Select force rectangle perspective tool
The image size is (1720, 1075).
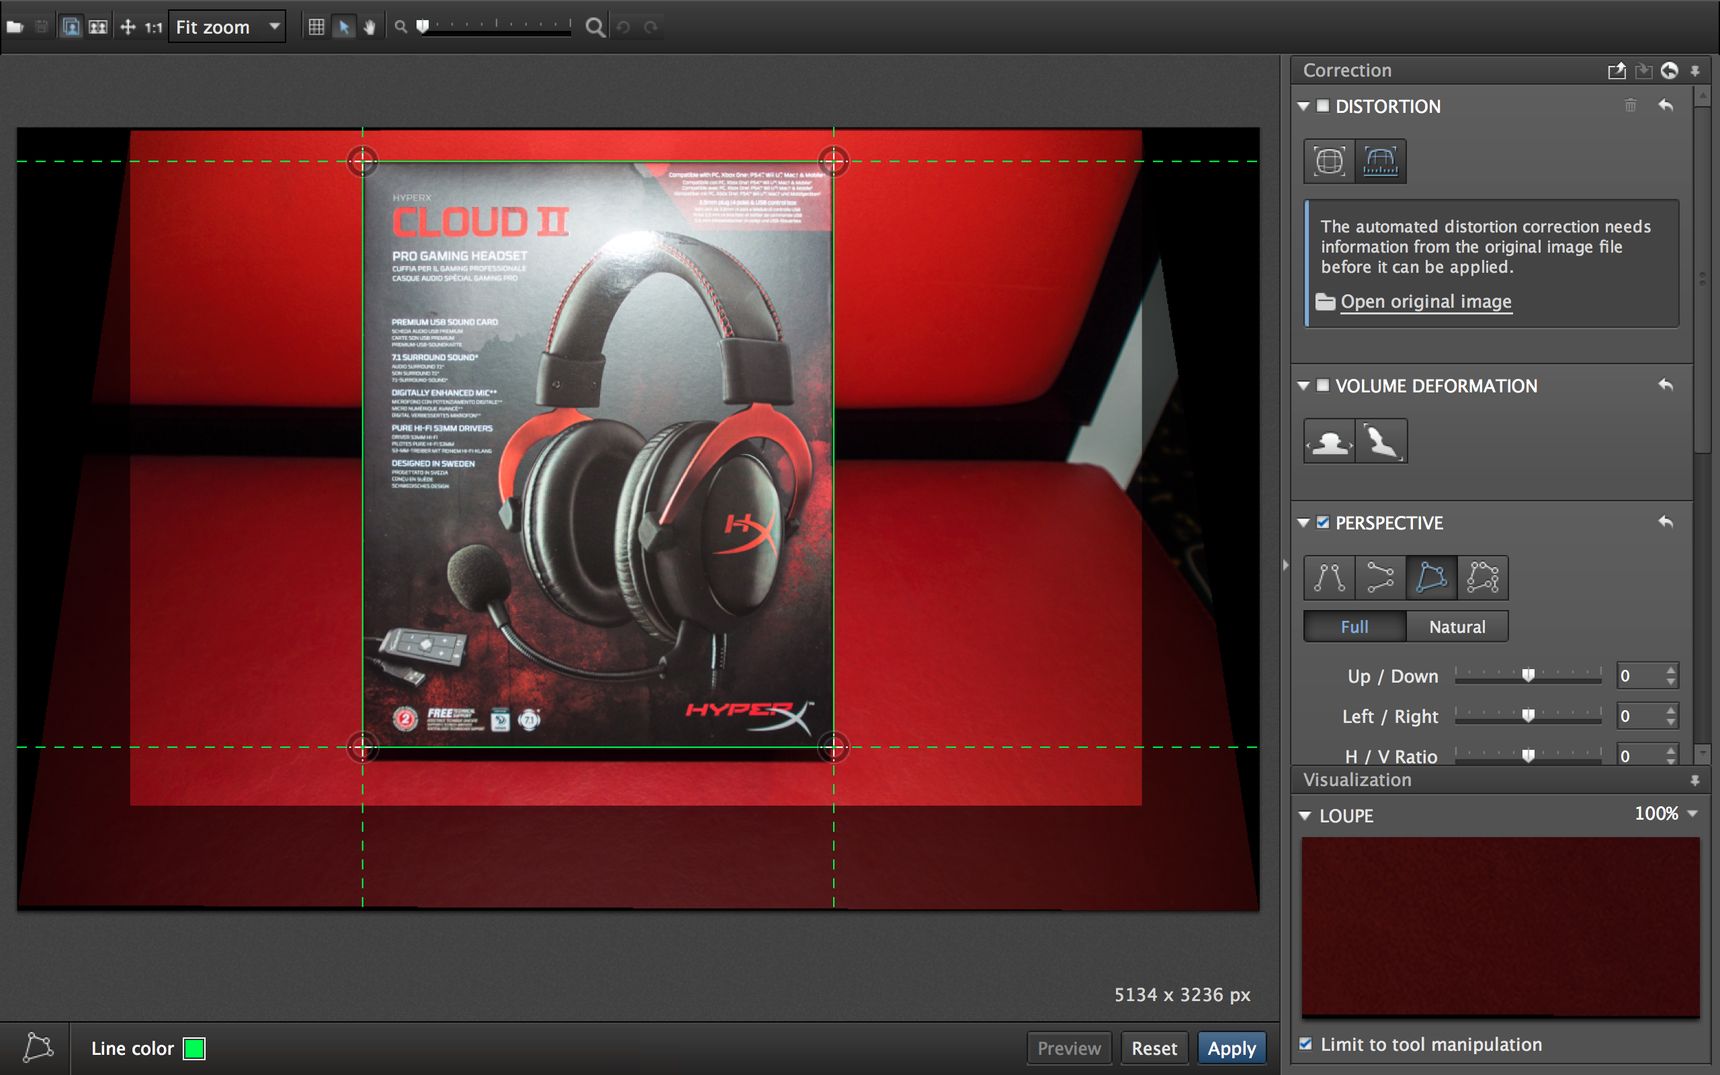click(x=1431, y=578)
